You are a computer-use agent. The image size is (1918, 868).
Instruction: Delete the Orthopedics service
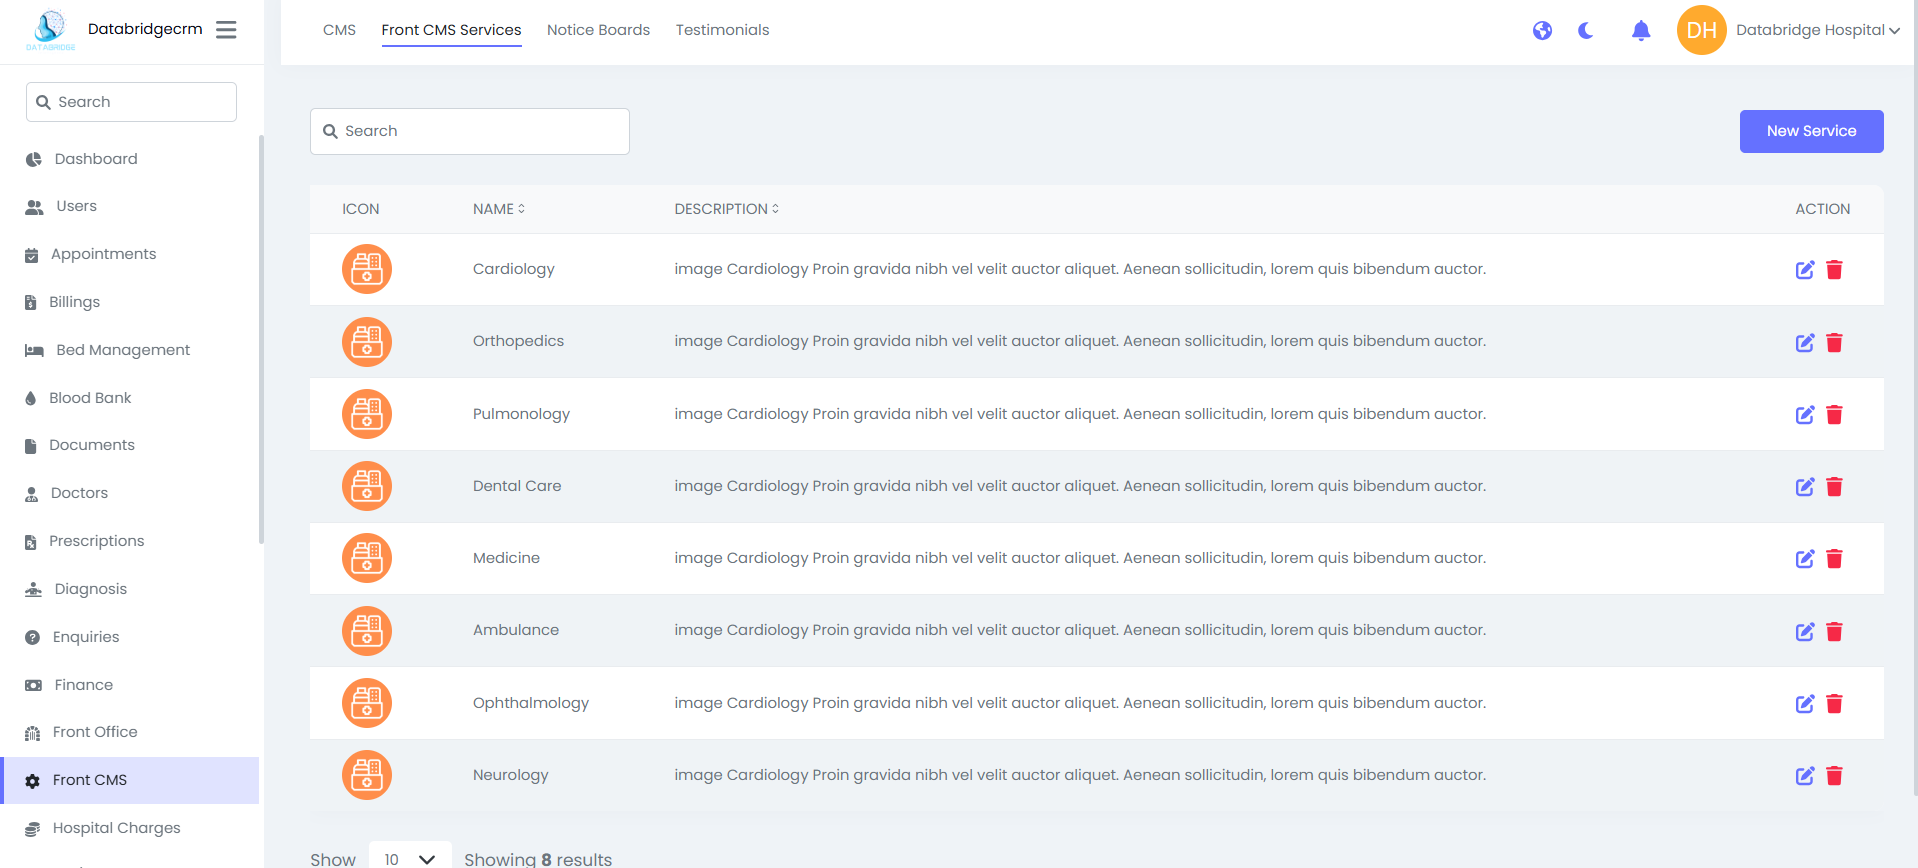tap(1834, 343)
